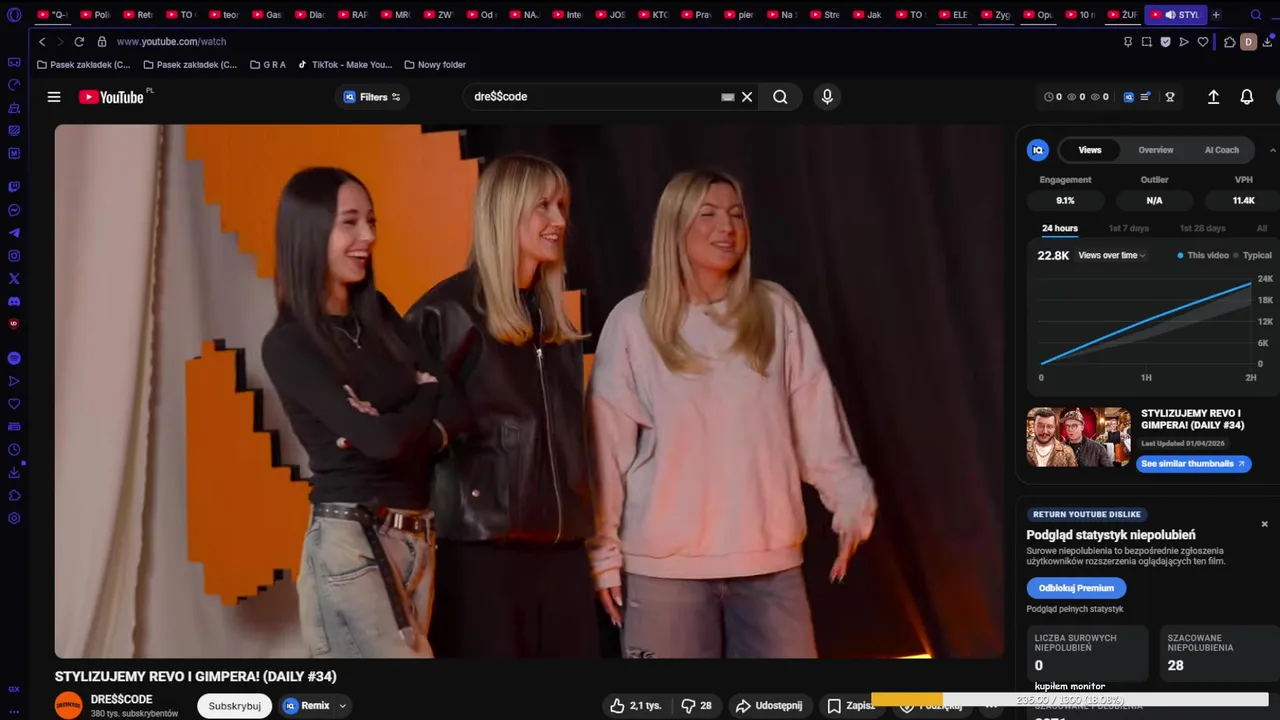Select the 24 hours range tab
The image size is (1280, 720).
point(1060,228)
